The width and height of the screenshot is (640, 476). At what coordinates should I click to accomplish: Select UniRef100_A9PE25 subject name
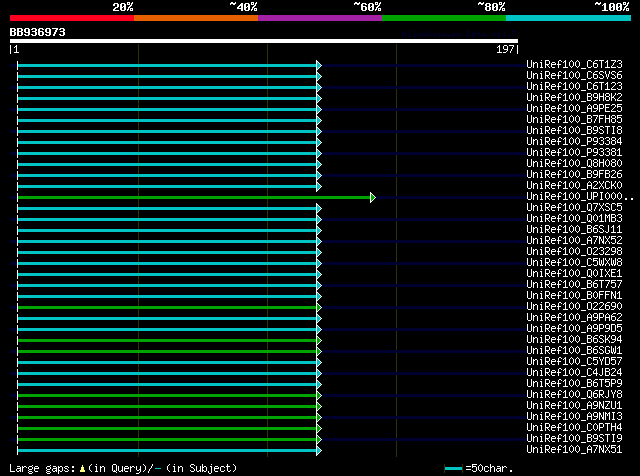pos(574,109)
